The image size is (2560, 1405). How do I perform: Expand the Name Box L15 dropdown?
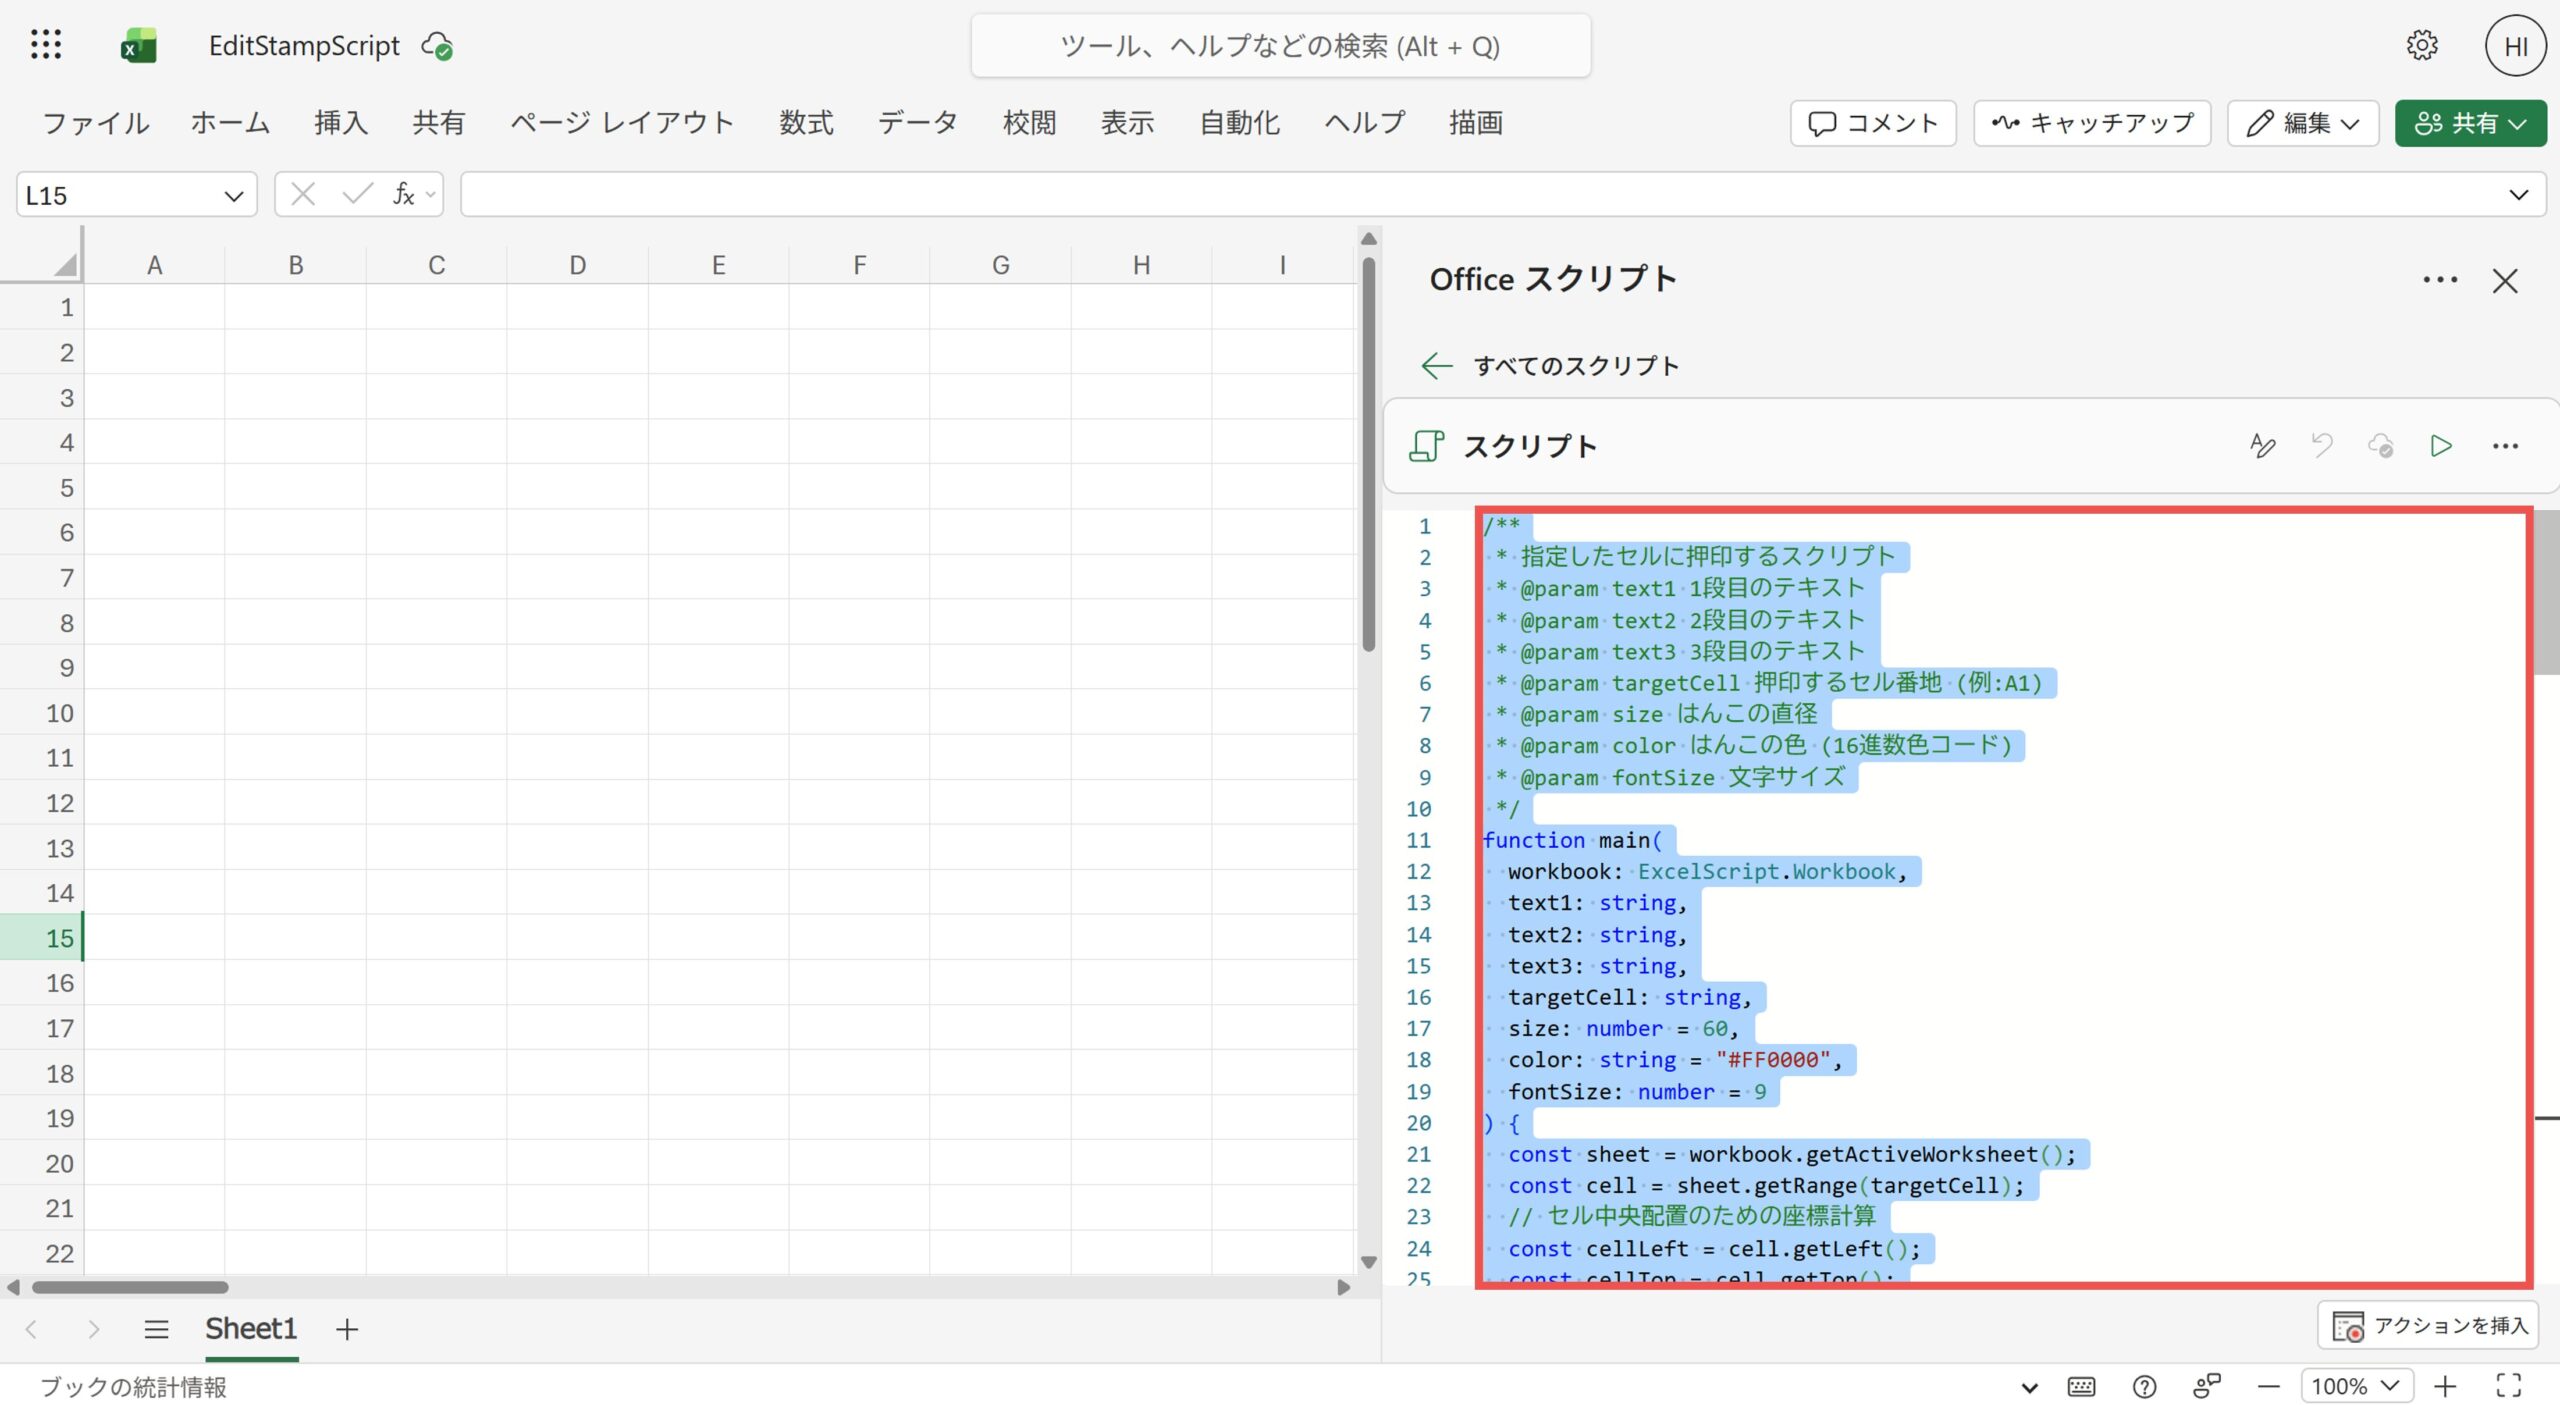[x=233, y=196]
